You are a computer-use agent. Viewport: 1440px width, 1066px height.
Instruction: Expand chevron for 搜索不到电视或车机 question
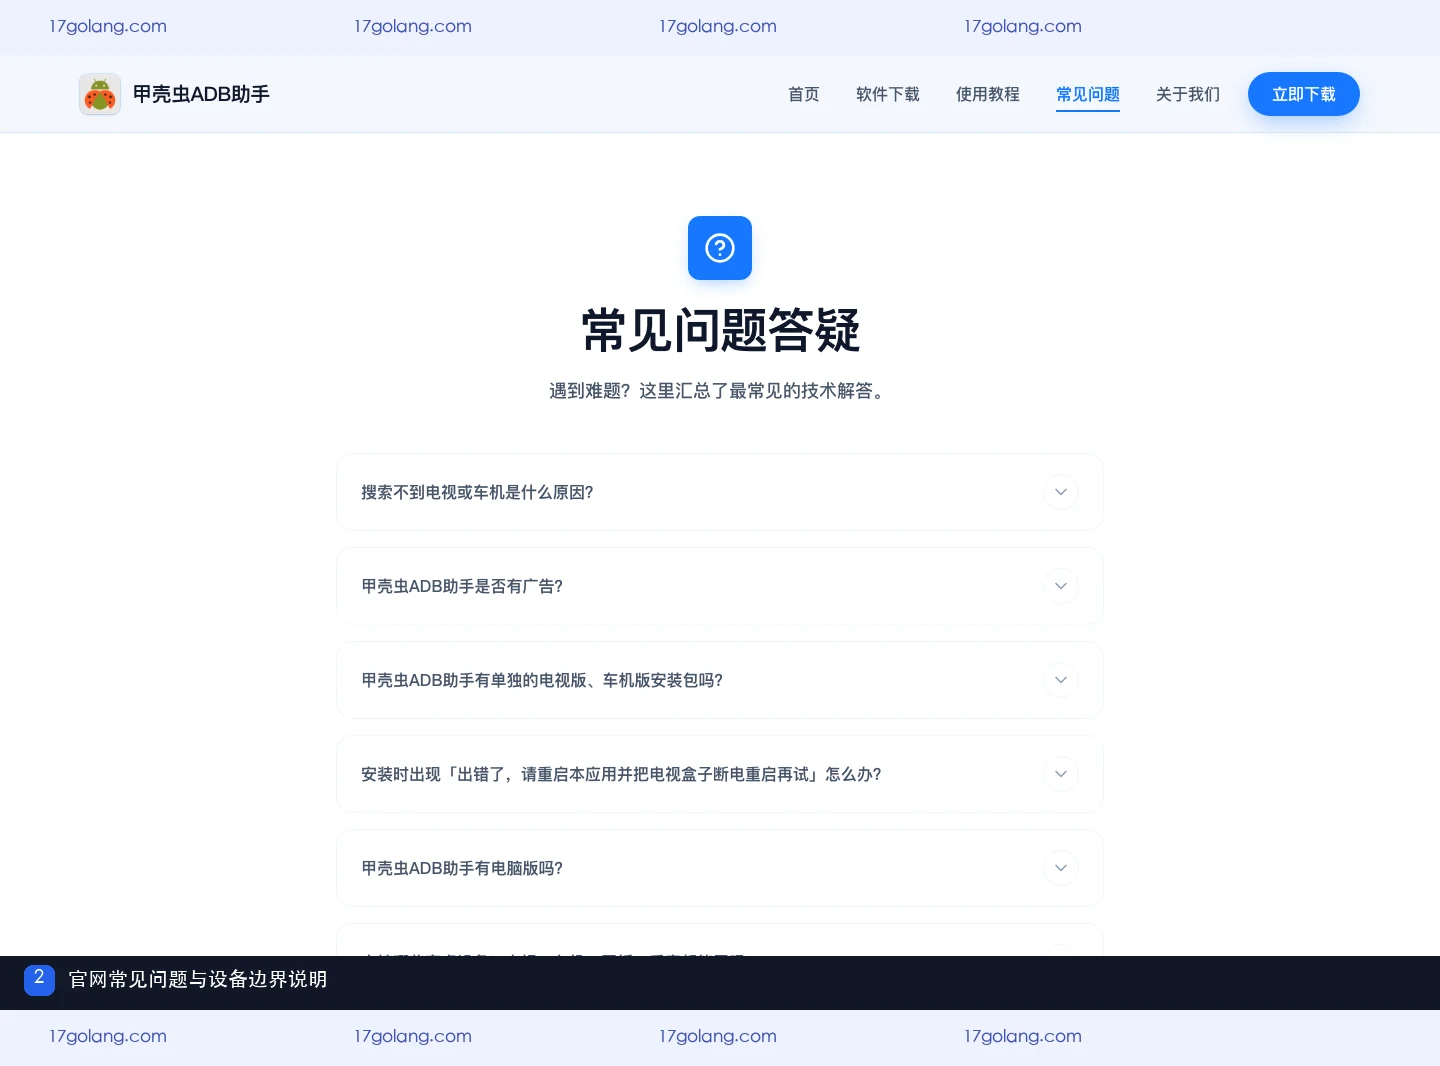tap(1061, 492)
